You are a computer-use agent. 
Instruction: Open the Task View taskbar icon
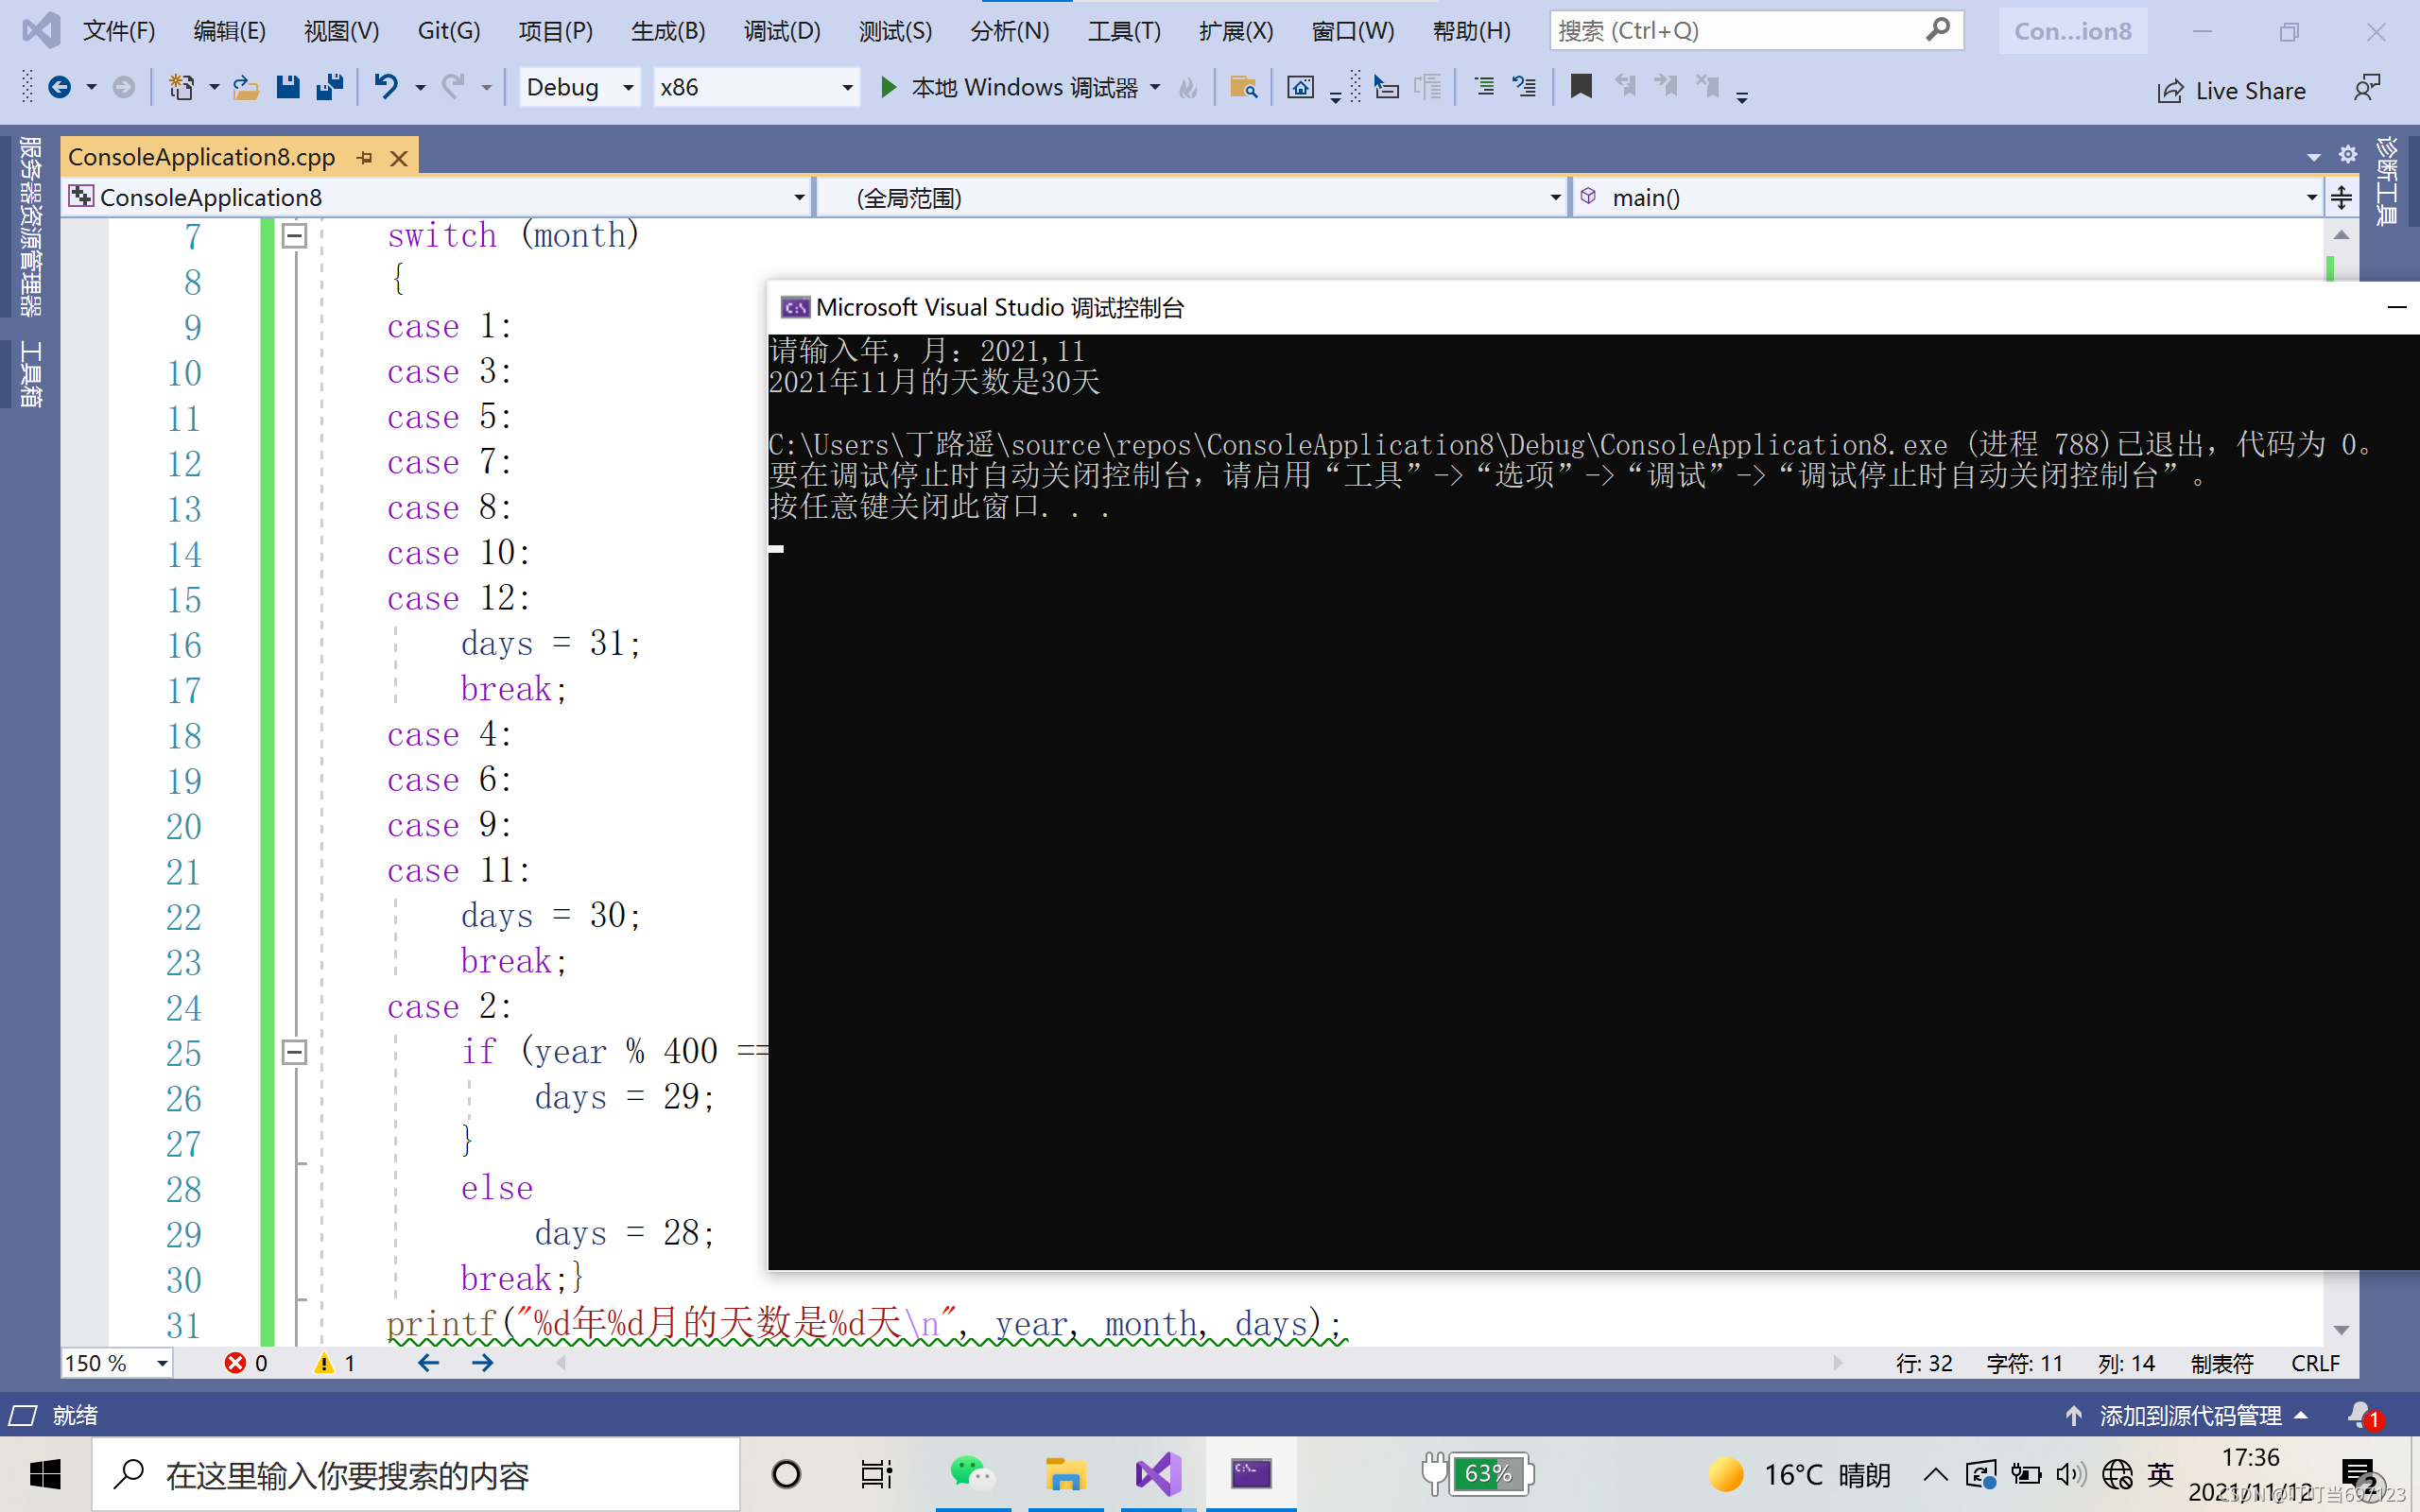[876, 1474]
